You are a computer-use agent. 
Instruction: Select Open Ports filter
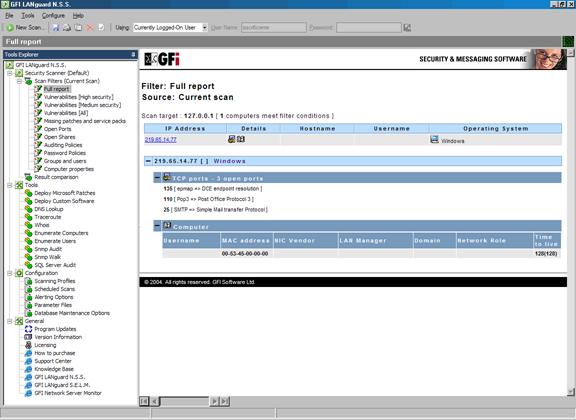point(58,129)
